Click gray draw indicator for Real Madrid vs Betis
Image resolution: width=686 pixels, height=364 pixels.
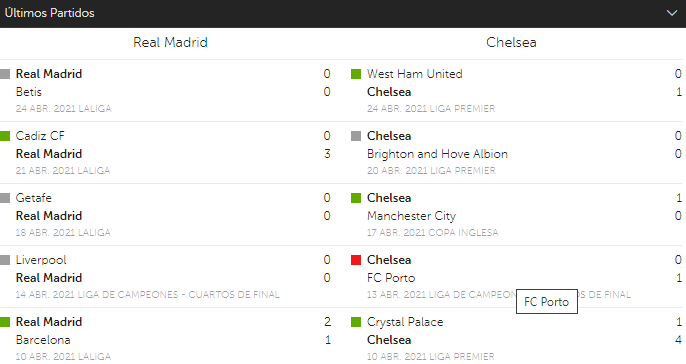5,74
